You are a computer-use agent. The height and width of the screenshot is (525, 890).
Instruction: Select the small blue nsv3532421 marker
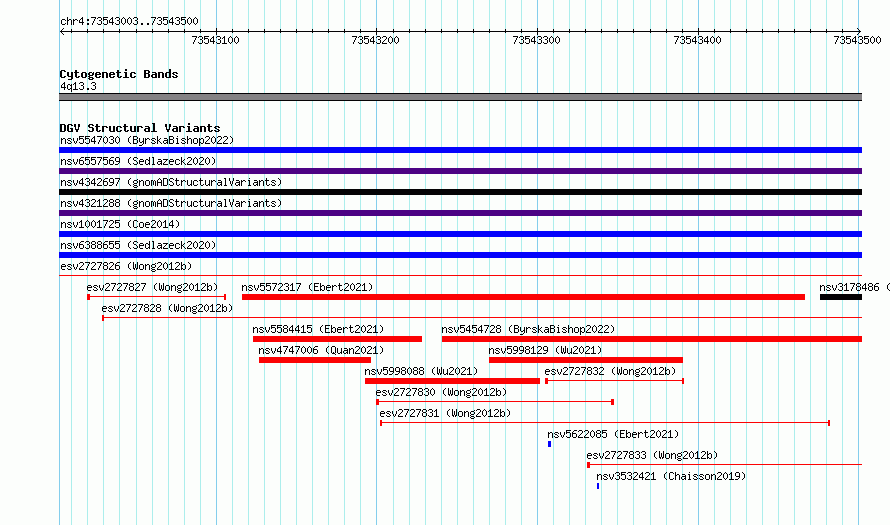point(598,486)
